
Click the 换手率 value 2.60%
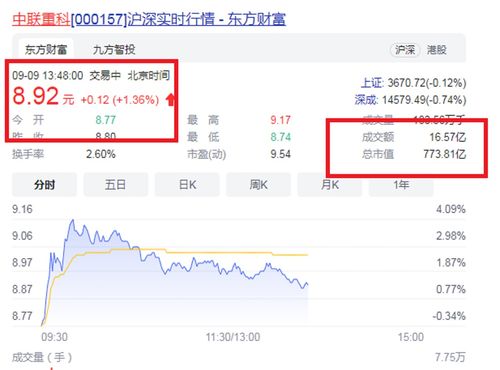(101, 154)
